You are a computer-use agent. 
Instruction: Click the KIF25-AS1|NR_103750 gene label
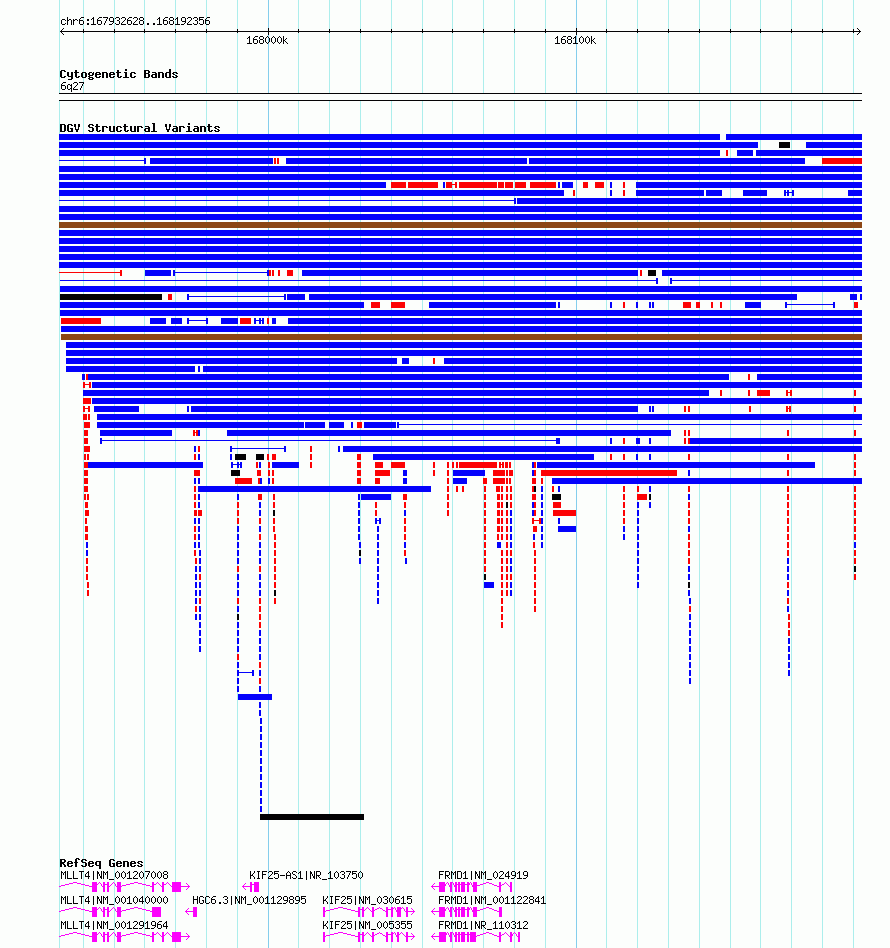tap(307, 875)
